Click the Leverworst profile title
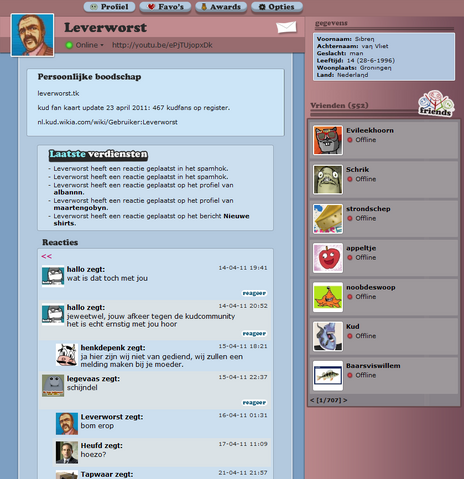Screen dimensions: 464x479 (x=105, y=27)
